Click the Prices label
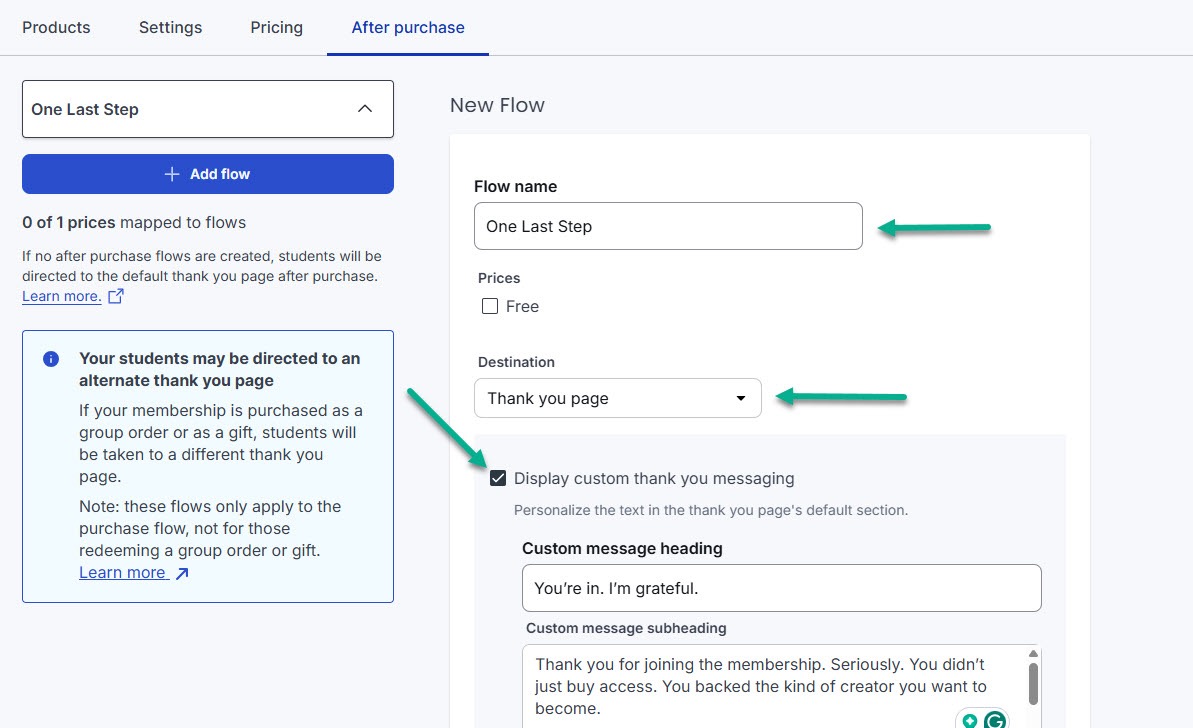Screen dimensions: 1193x728 pos(499,278)
